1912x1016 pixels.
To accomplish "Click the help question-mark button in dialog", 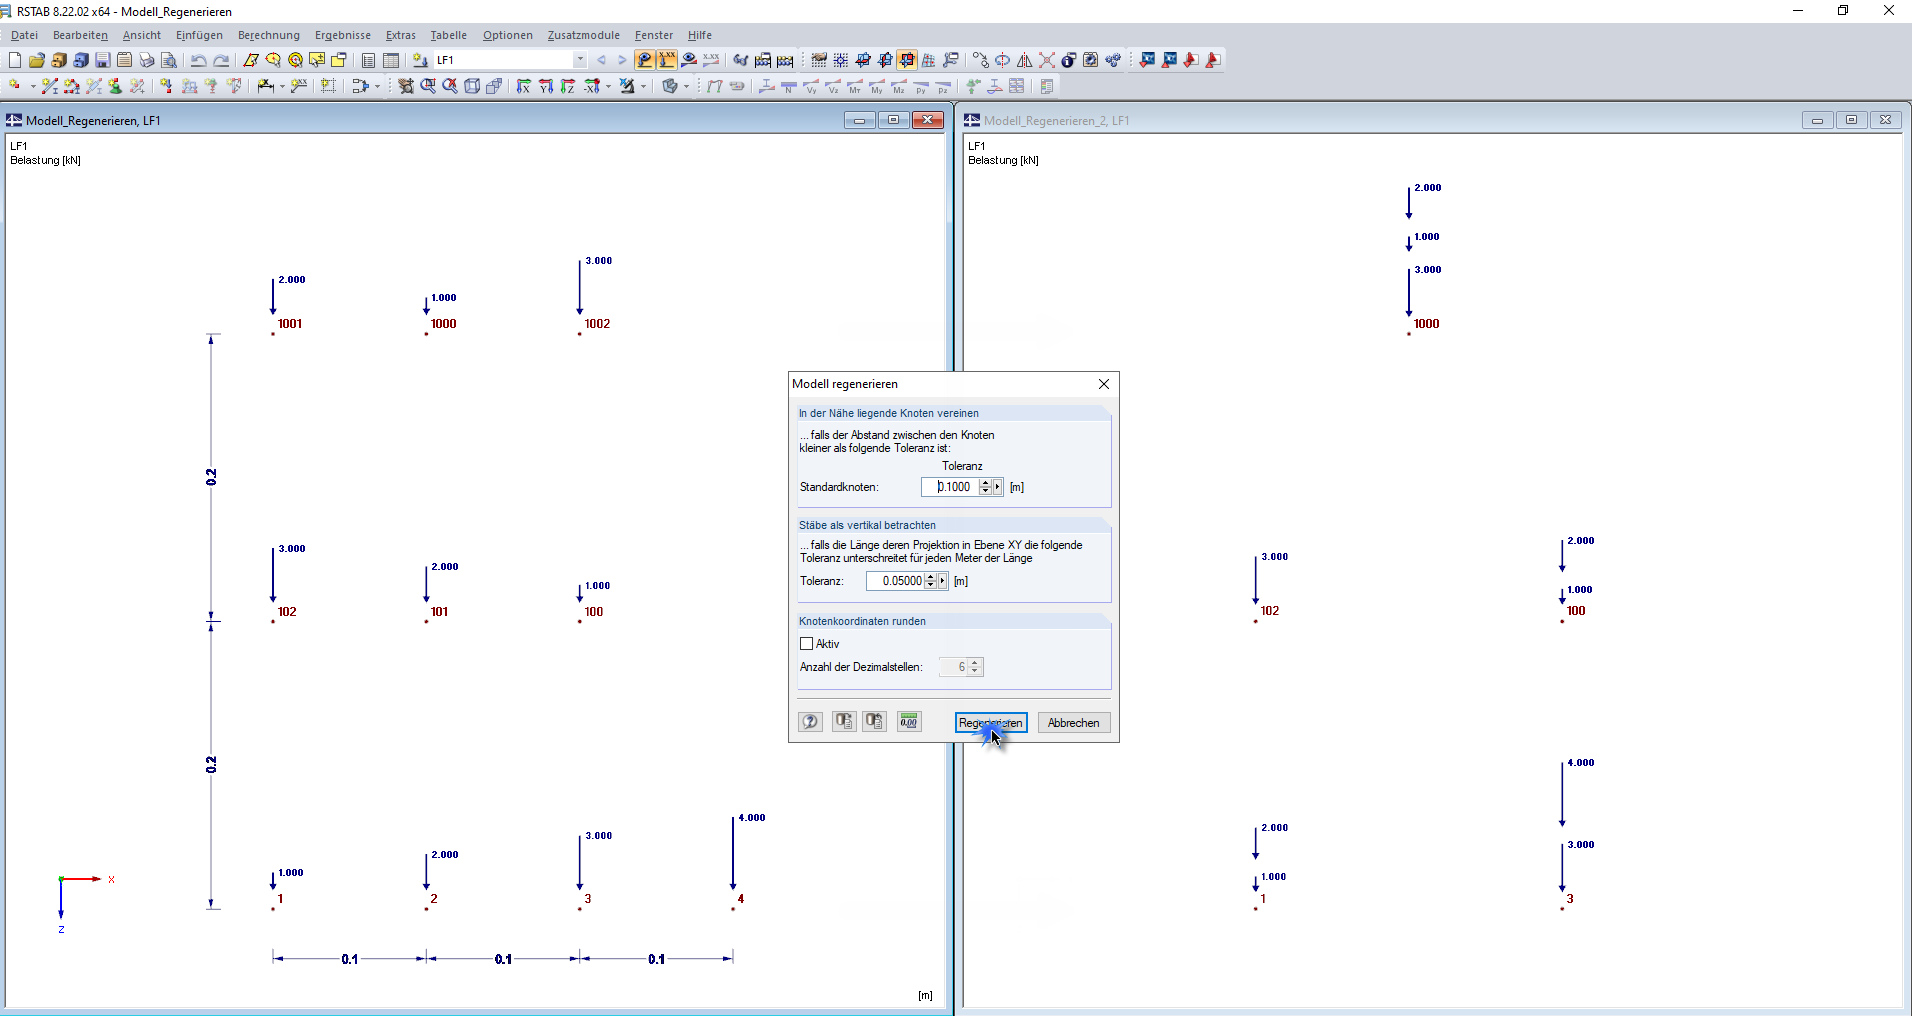I will coord(810,722).
